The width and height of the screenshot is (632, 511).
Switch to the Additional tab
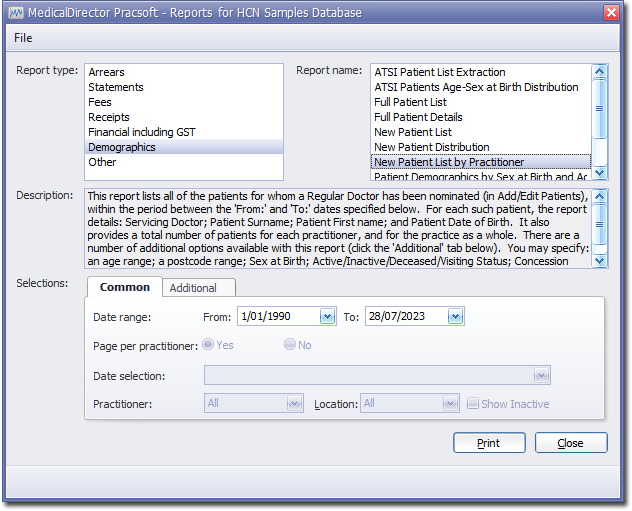pyautogui.click(x=193, y=287)
